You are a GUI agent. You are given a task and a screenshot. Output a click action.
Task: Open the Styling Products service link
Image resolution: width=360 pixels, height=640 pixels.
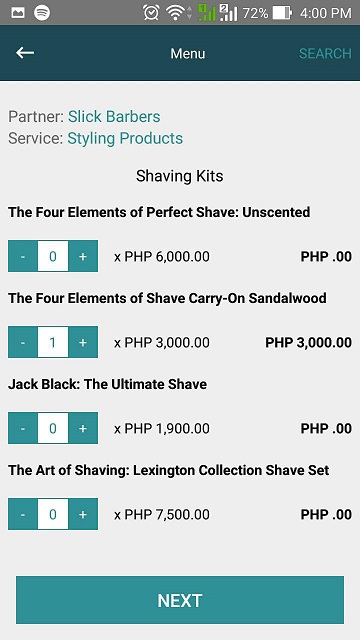125,138
